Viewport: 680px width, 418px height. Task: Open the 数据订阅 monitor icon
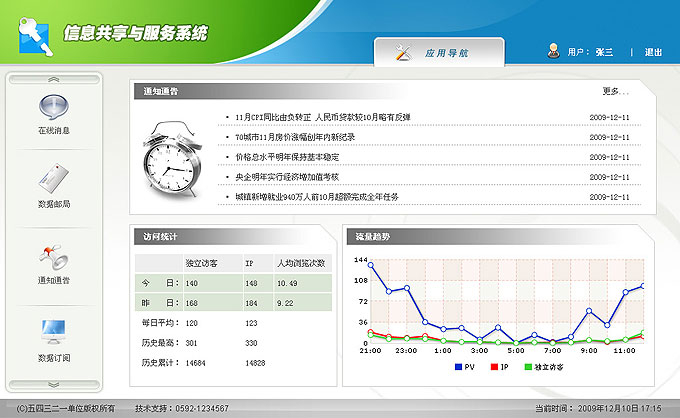click(x=54, y=332)
